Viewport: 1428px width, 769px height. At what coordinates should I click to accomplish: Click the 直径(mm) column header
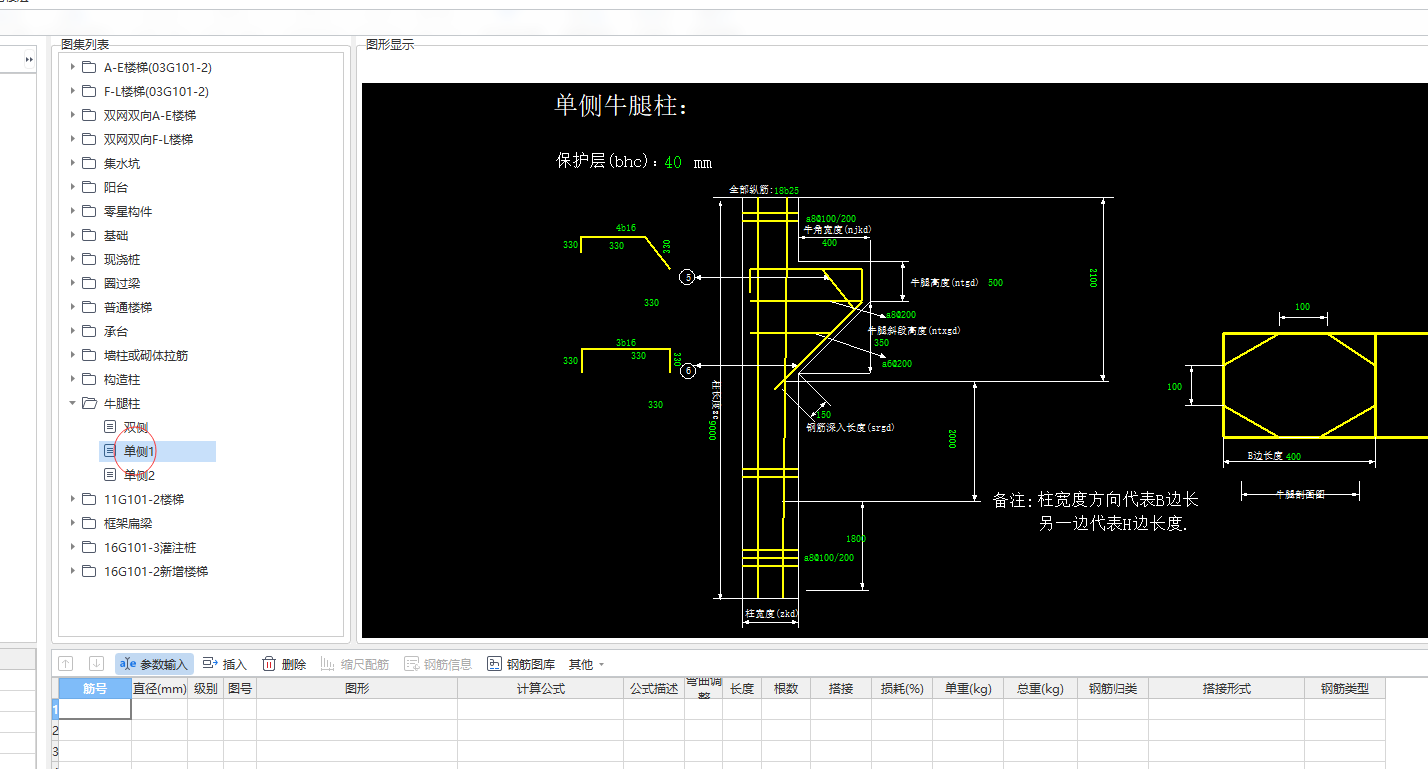pos(160,688)
